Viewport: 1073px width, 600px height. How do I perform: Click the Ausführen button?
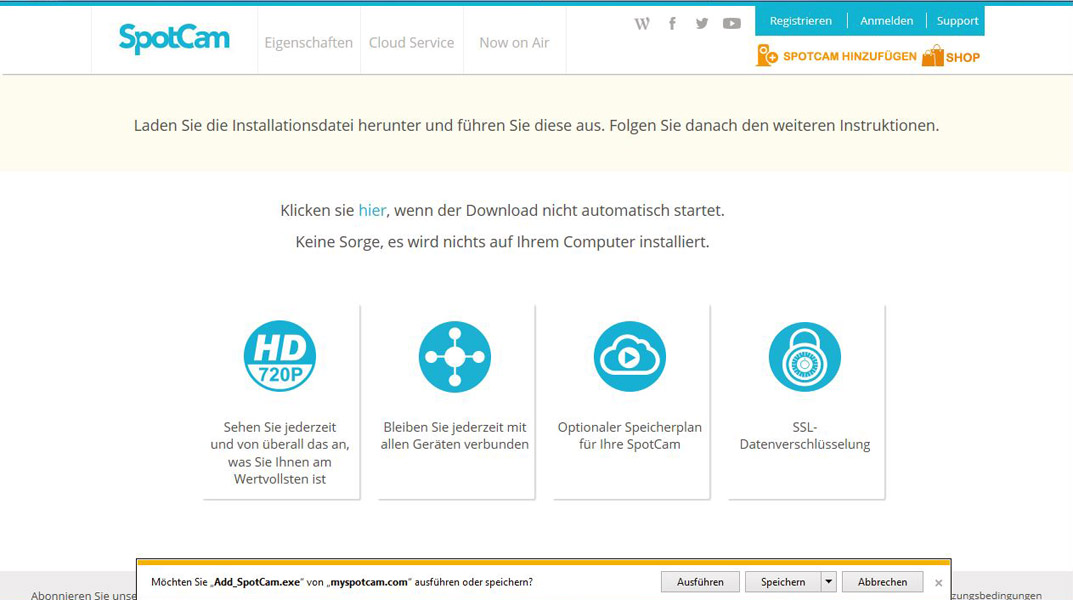pyautogui.click(x=700, y=582)
